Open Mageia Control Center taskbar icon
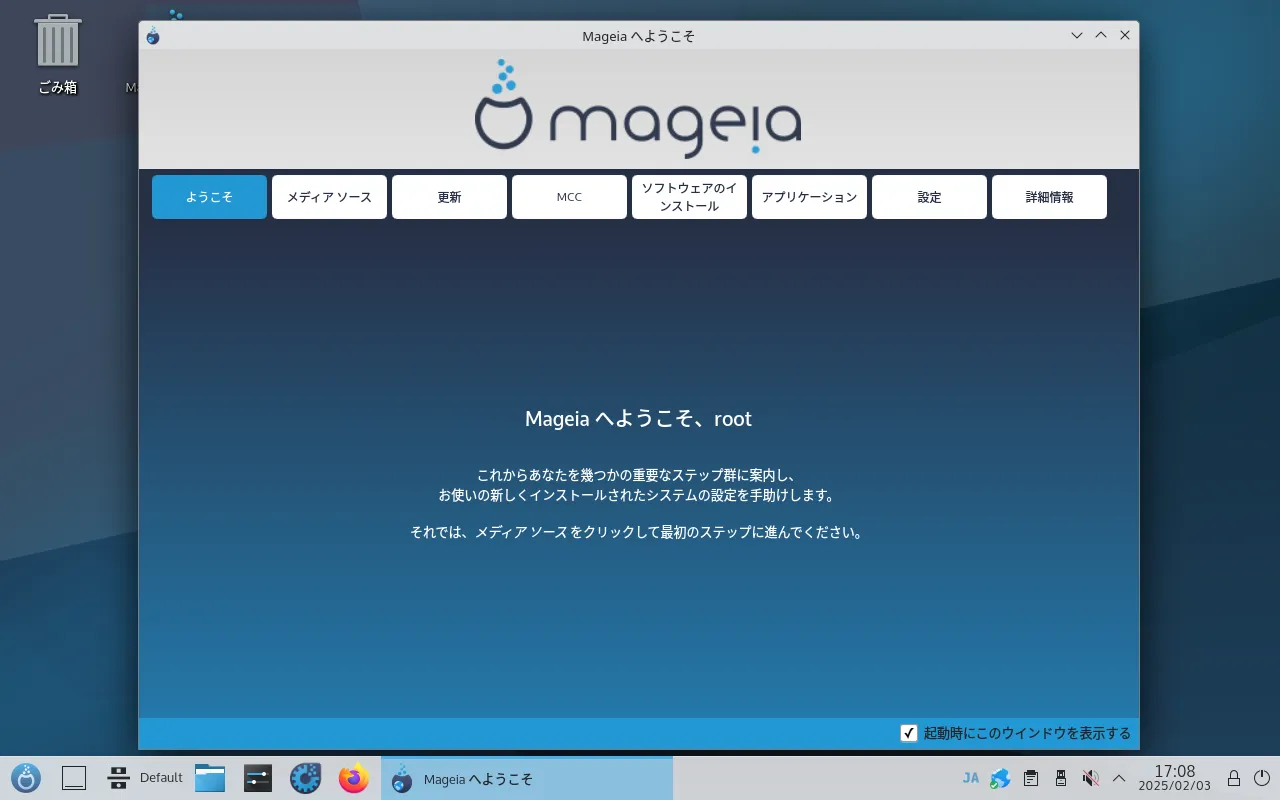 [306, 778]
